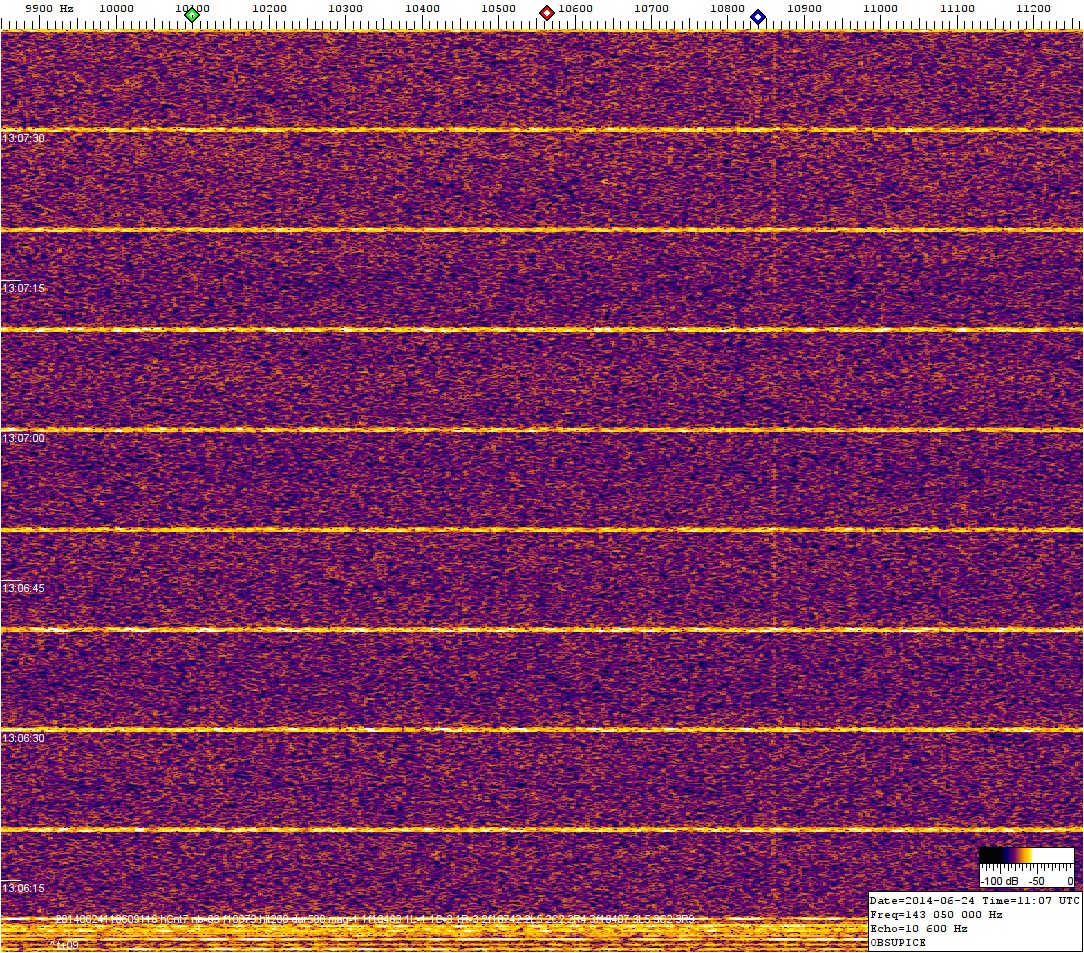Click the 9900 Hz label on frequency ruler

[x=48, y=8]
